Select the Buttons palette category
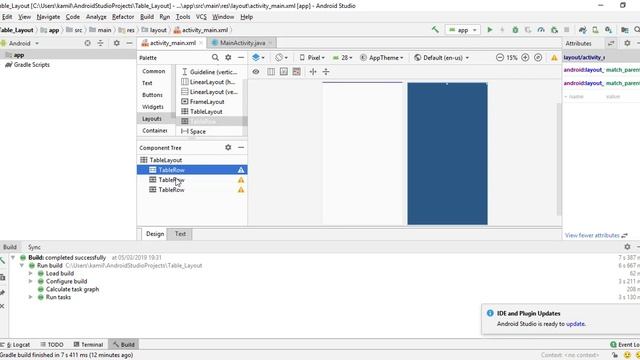Image resolution: width=640 pixels, height=360 pixels. (152, 95)
